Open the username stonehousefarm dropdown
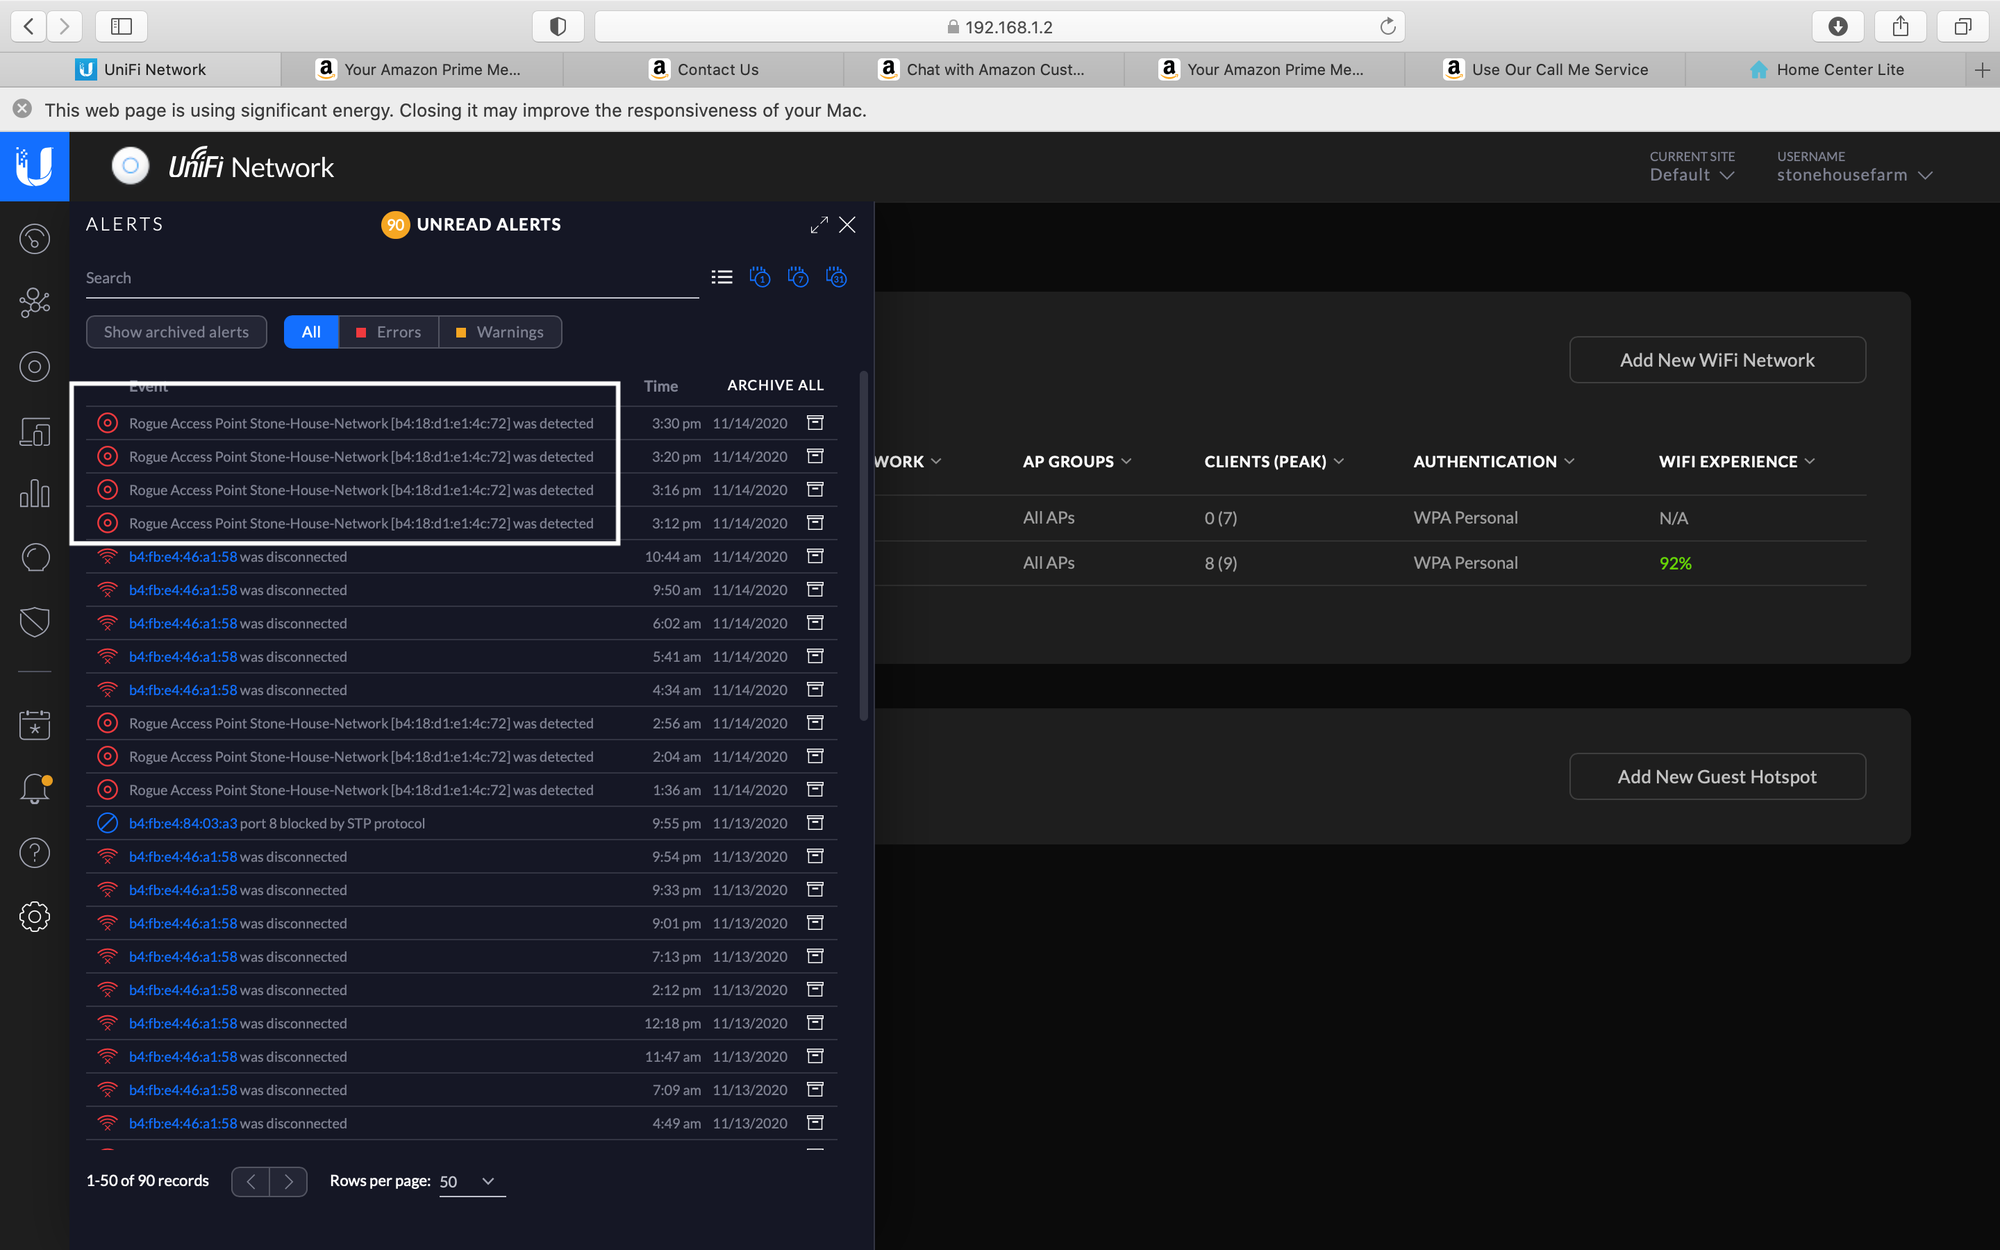This screenshot has width=2000, height=1250. (x=1853, y=175)
